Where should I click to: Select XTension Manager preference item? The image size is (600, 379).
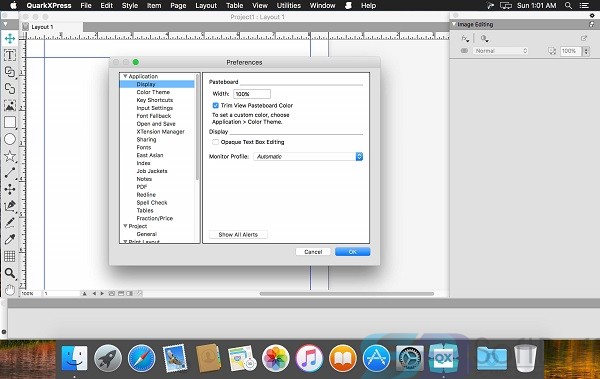tap(160, 132)
